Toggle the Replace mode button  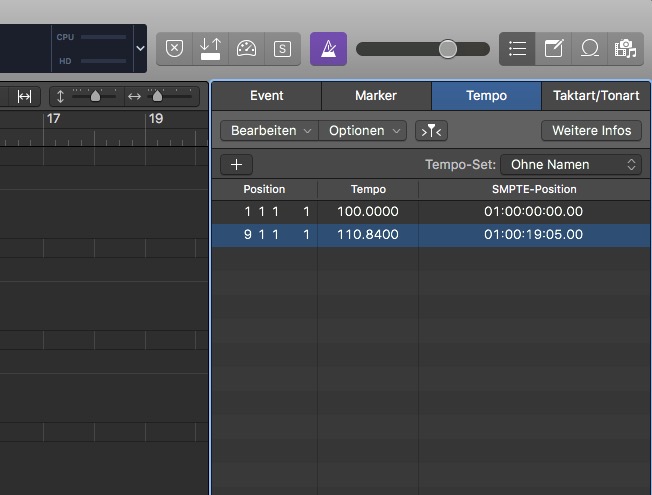click(x=175, y=49)
